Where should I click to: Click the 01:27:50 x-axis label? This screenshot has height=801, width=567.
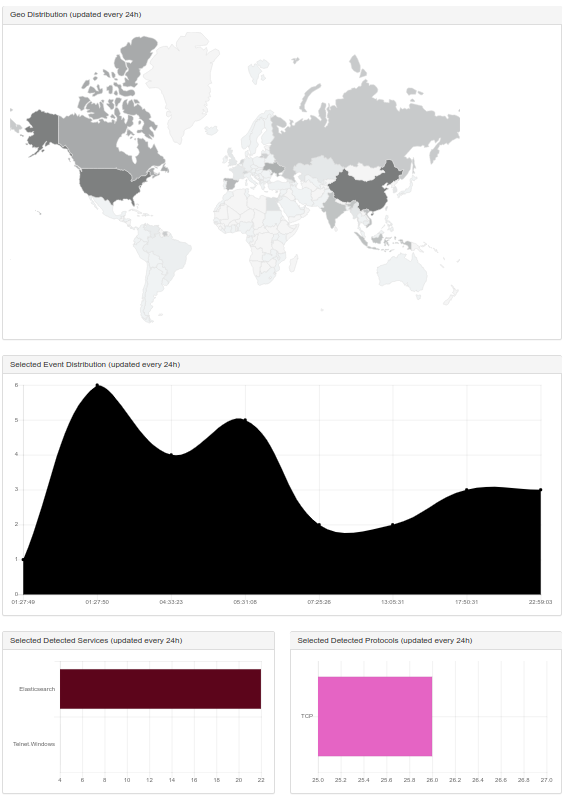pyautogui.click(x=97, y=602)
